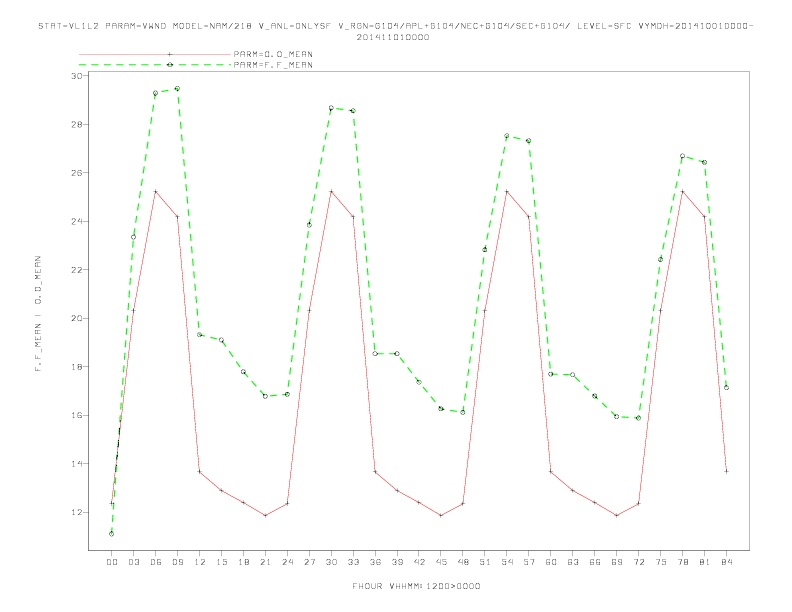This screenshot has width=792, height=612.
Task: Click x-axis tick label 09
Action: pyautogui.click(x=177, y=562)
